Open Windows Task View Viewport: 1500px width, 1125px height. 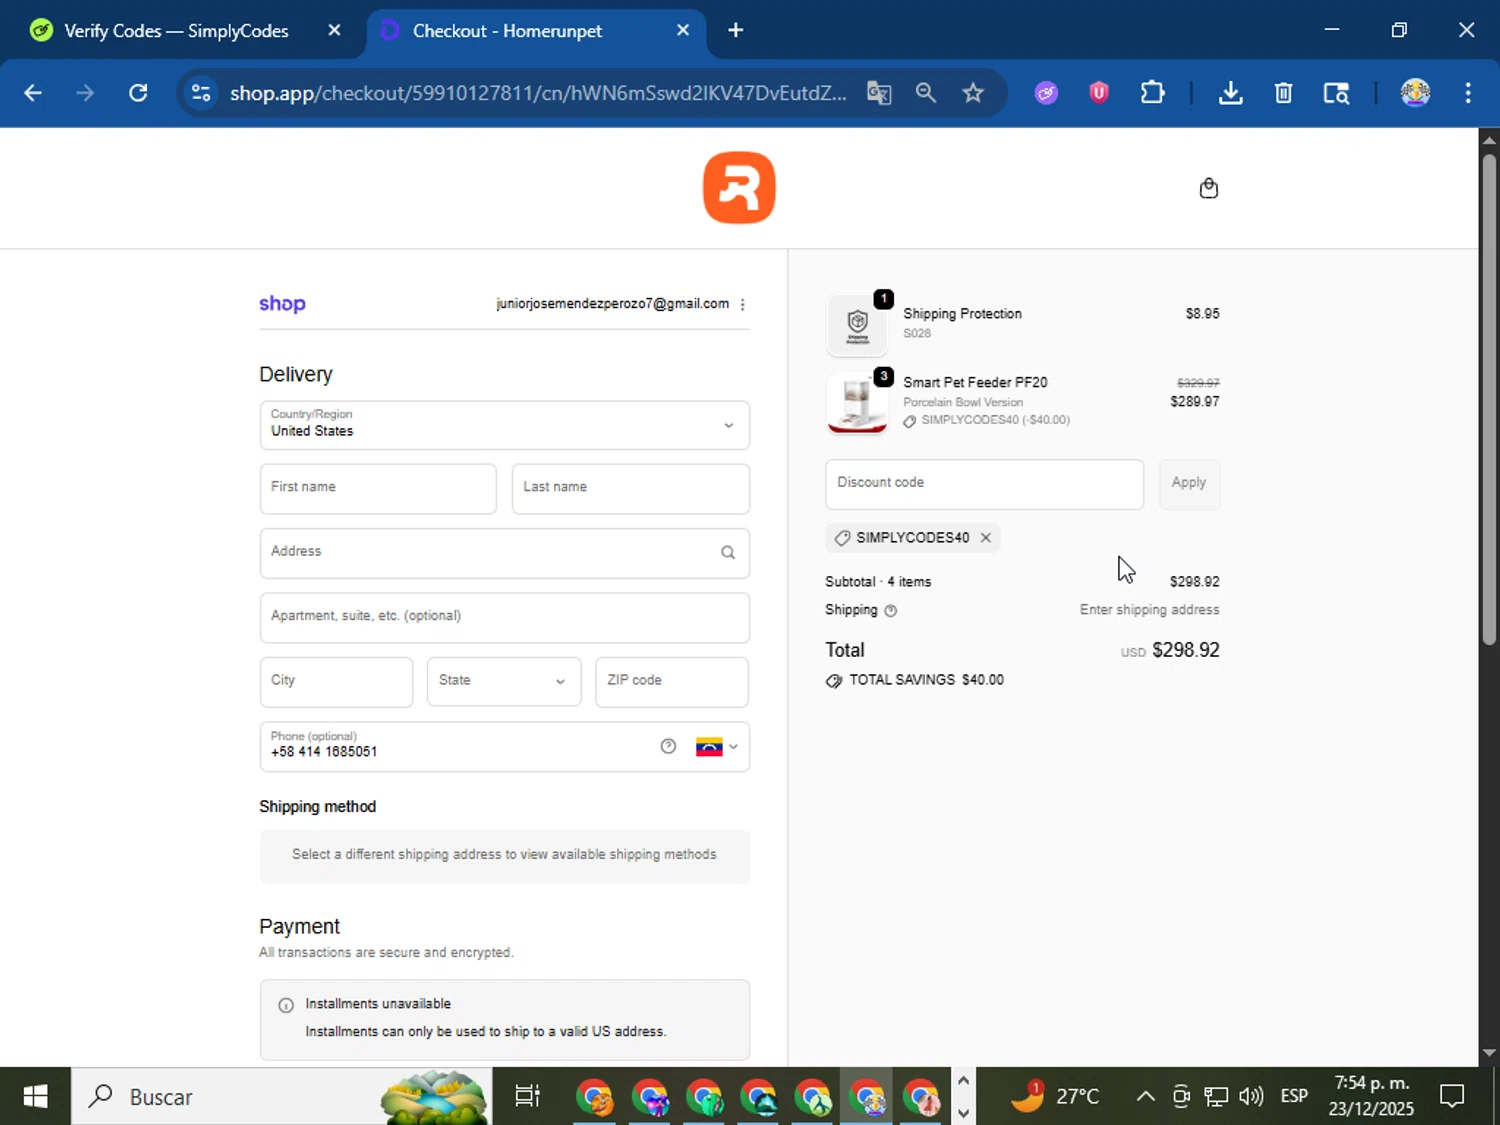tap(527, 1097)
